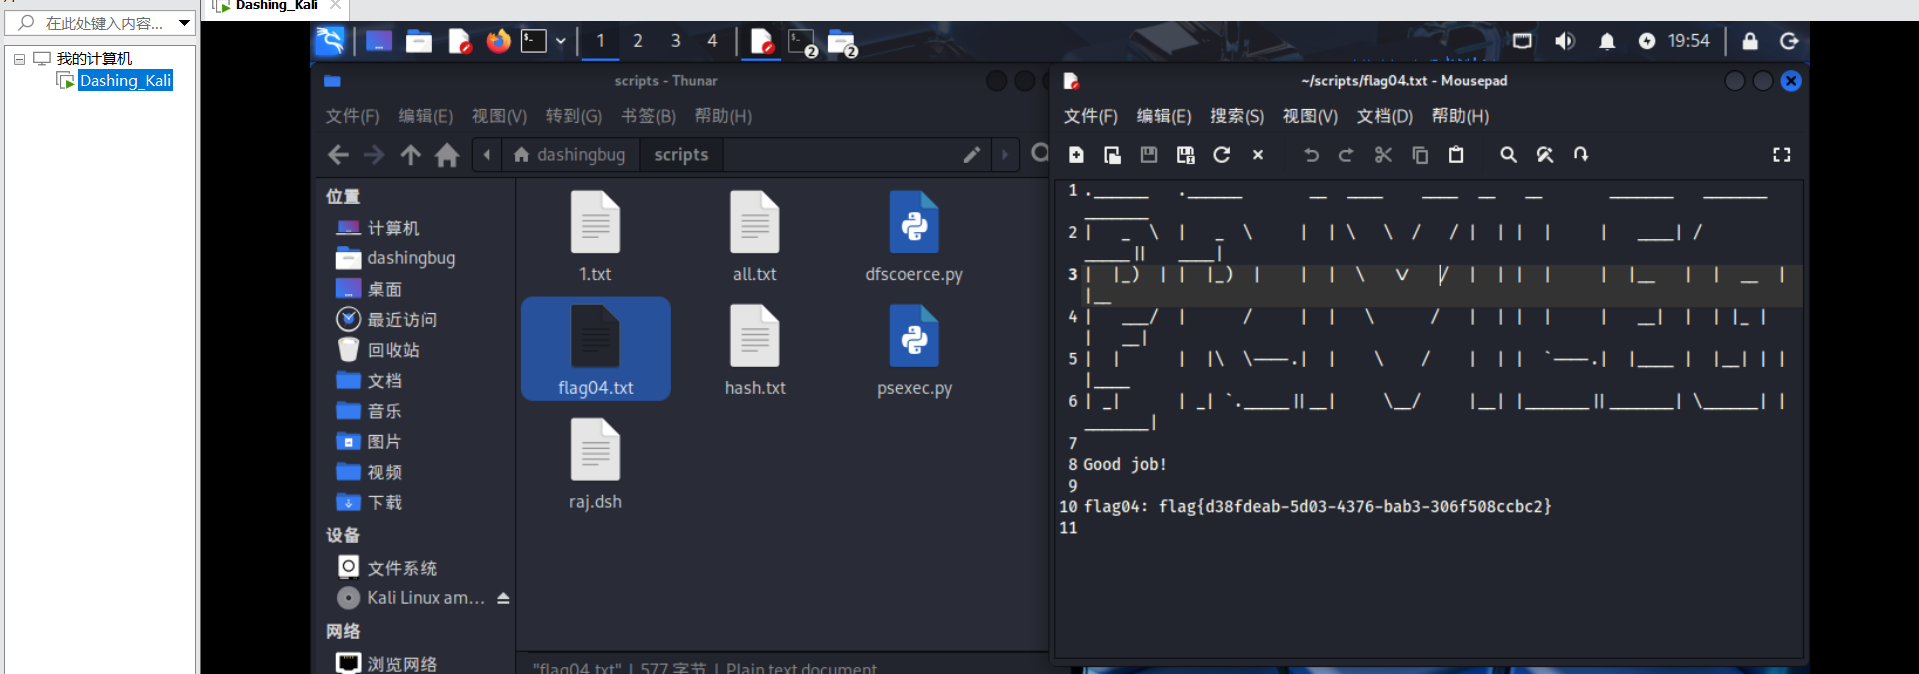Screen dimensions: 1919x674
Task: Switch to workspace 3 in panel
Action: [x=675, y=41]
